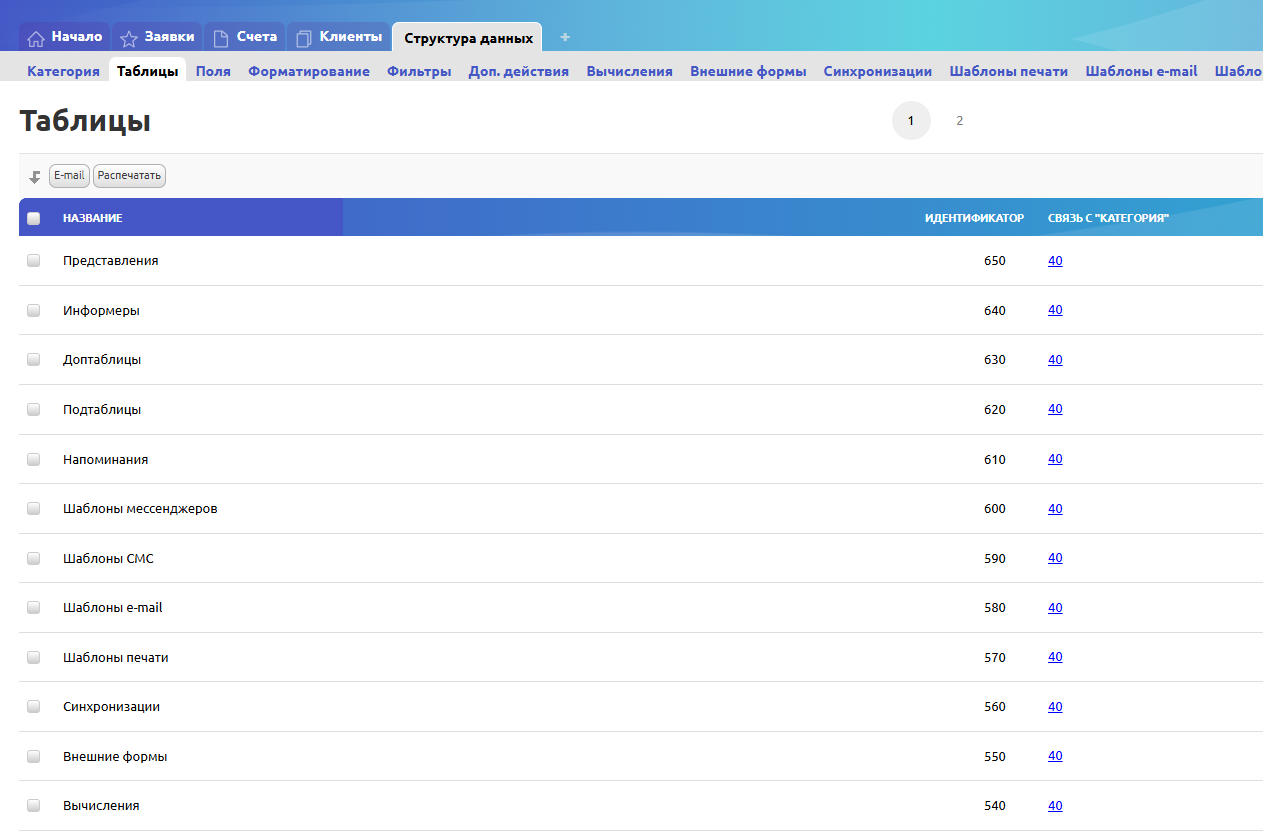
Task: Check the Шаблоны печати row checkbox
Action: [x=34, y=657]
